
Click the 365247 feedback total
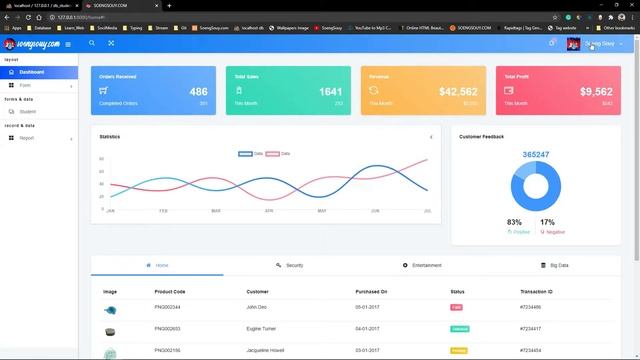point(536,155)
